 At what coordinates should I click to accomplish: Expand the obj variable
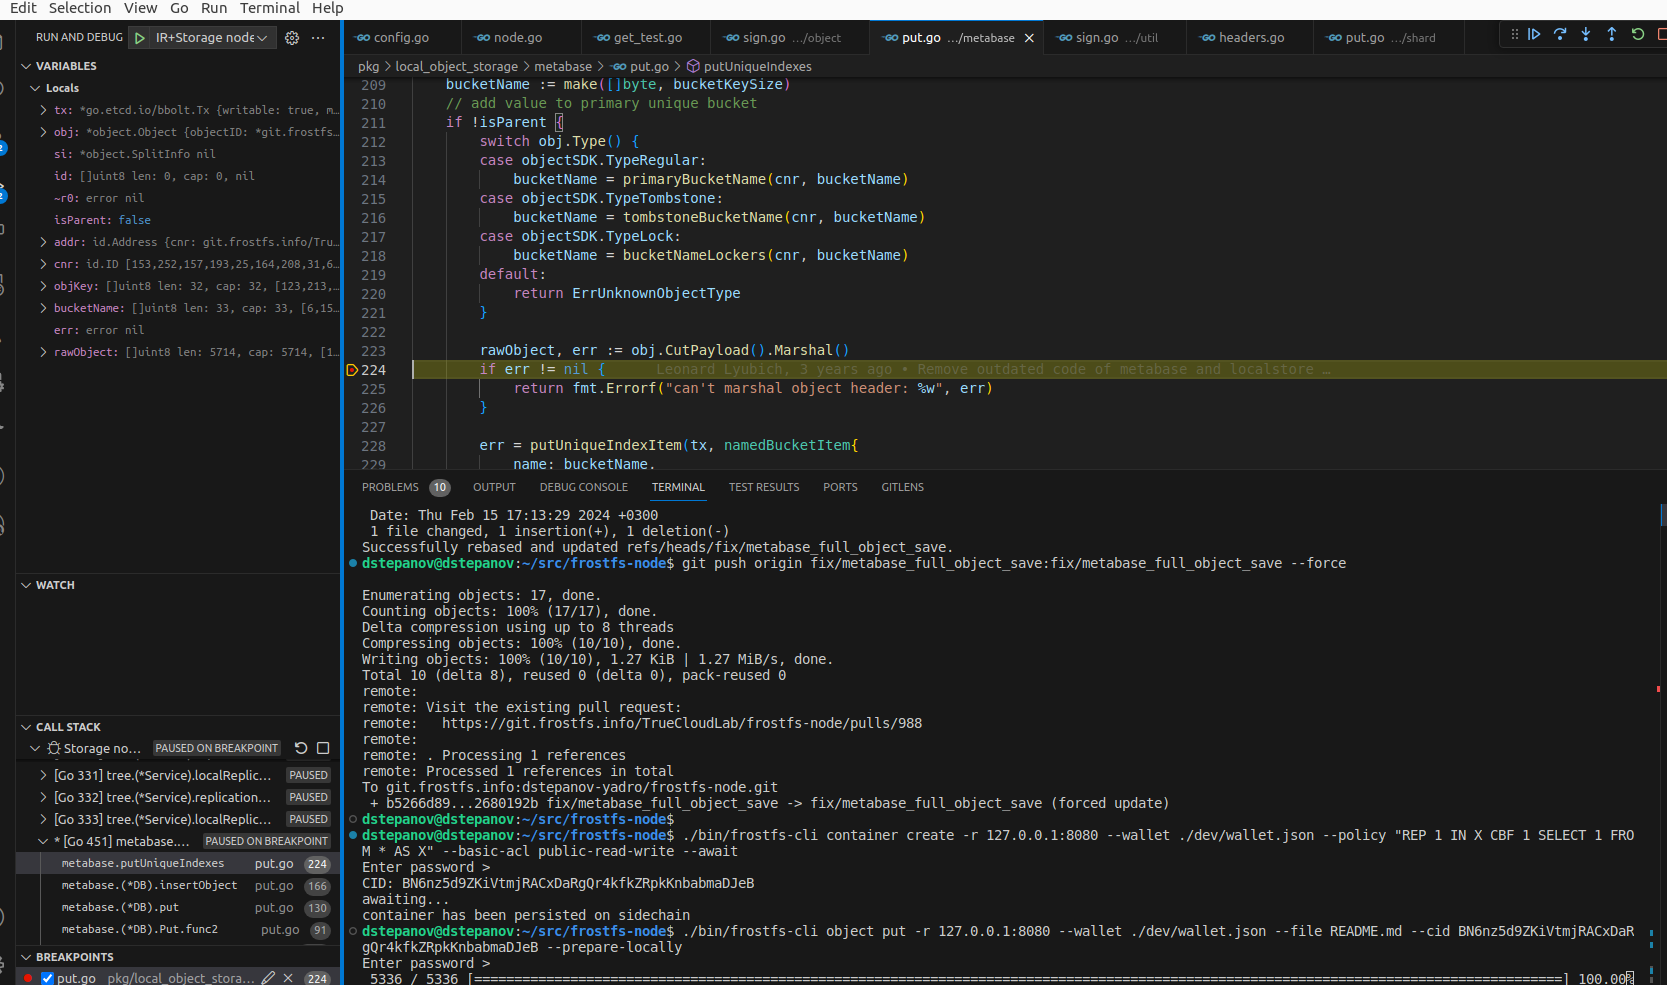pyautogui.click(x=43, y=132)
